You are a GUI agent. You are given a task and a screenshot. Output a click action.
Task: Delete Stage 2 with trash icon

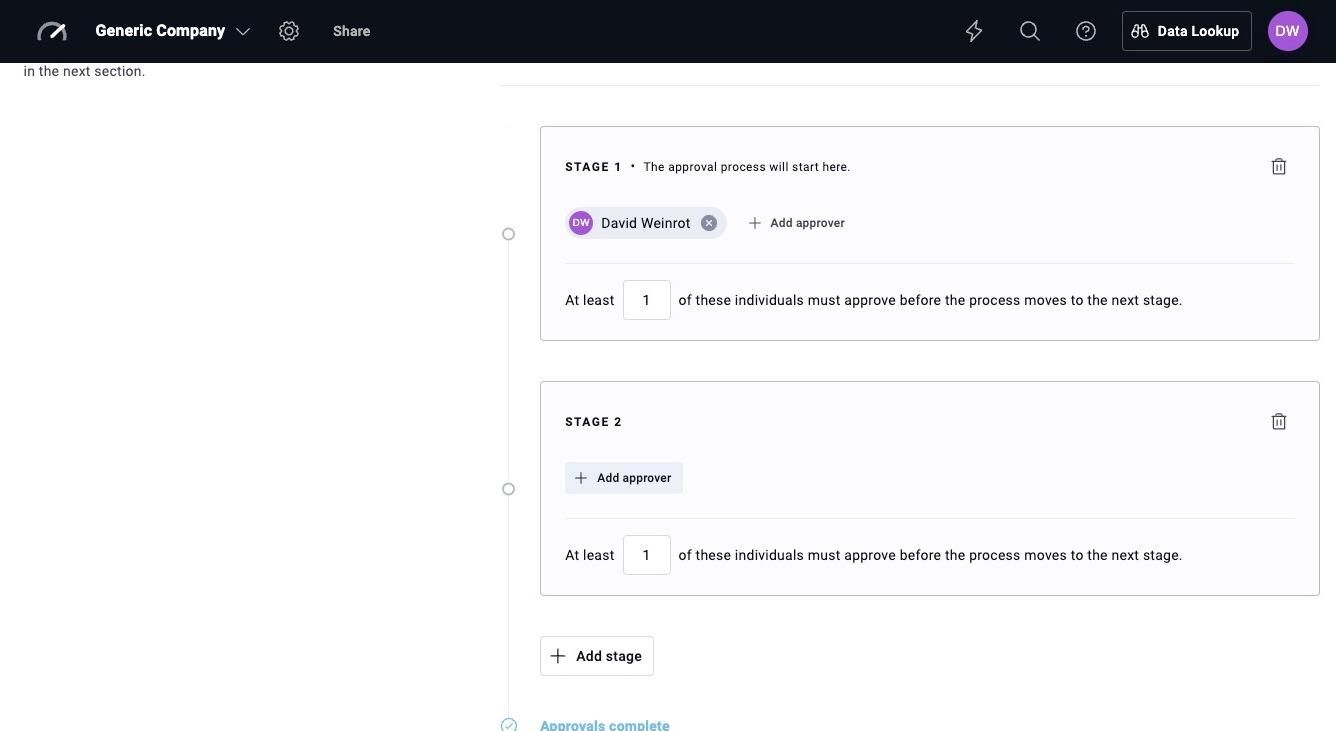pos(1279,422)
